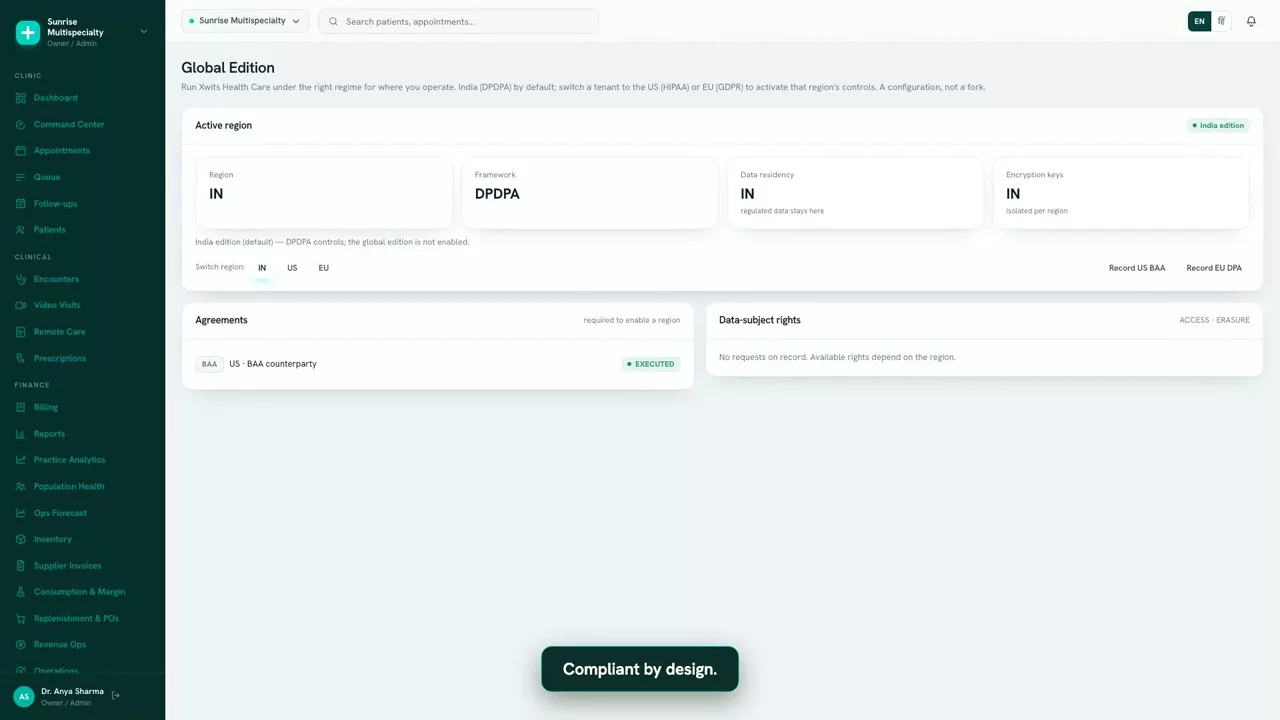Open the notifications bell icon
Viewport: 1280px width, 720px height.
point(1251,21)
